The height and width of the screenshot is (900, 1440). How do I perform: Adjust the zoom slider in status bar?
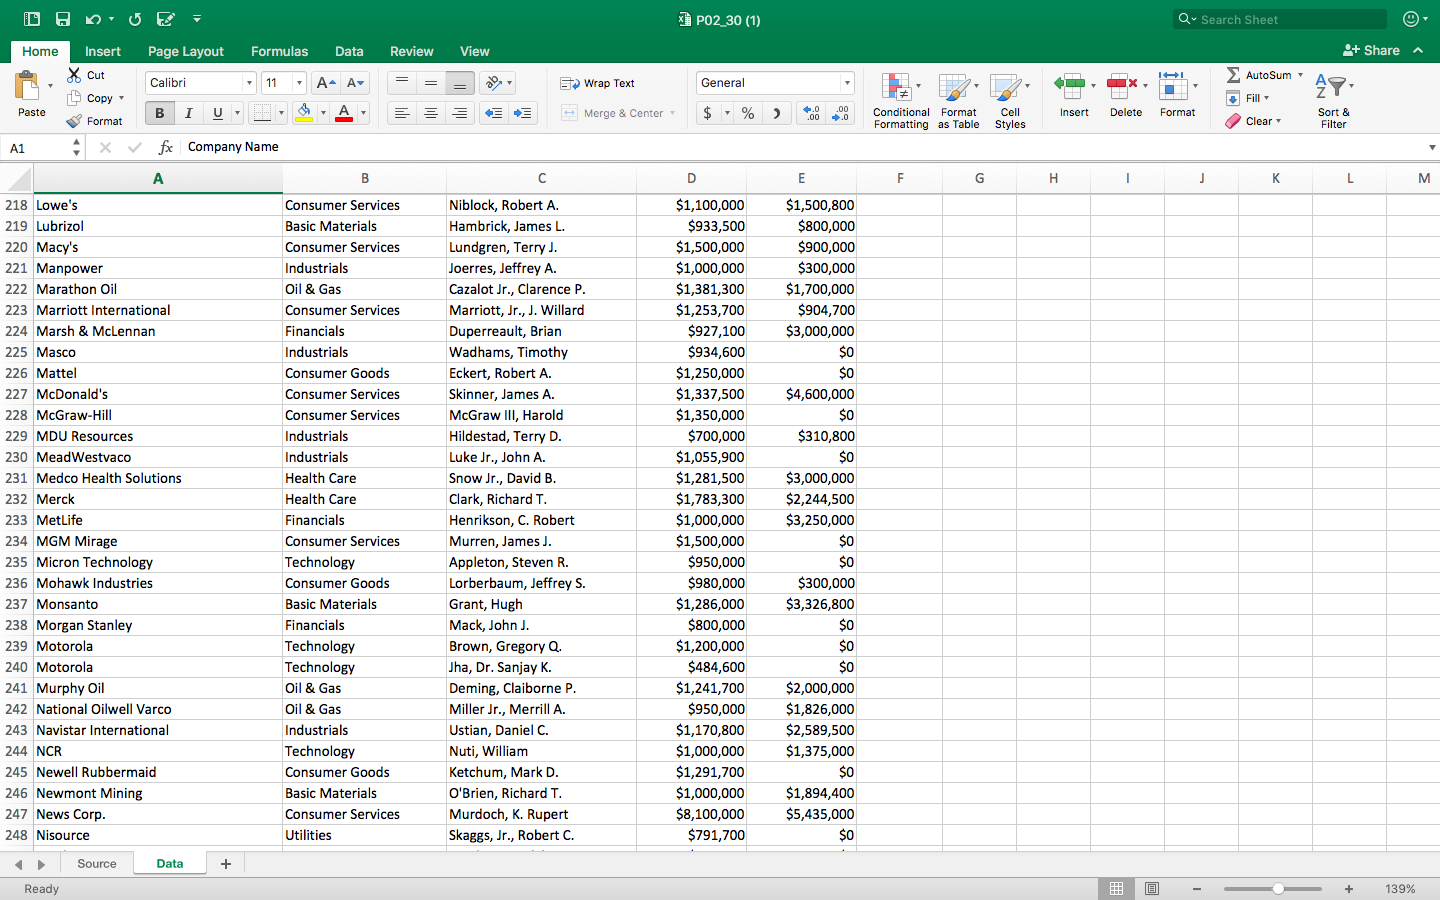coord(1278,889)
